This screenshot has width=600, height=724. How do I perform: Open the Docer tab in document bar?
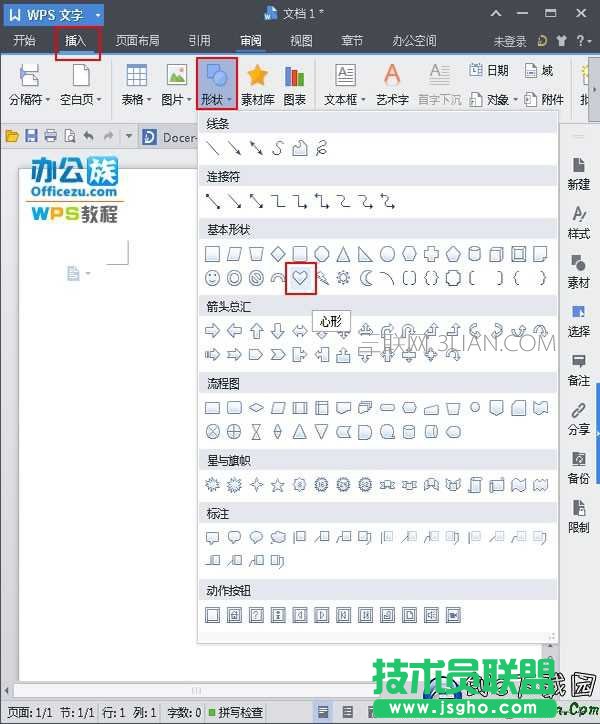(170, 137)
